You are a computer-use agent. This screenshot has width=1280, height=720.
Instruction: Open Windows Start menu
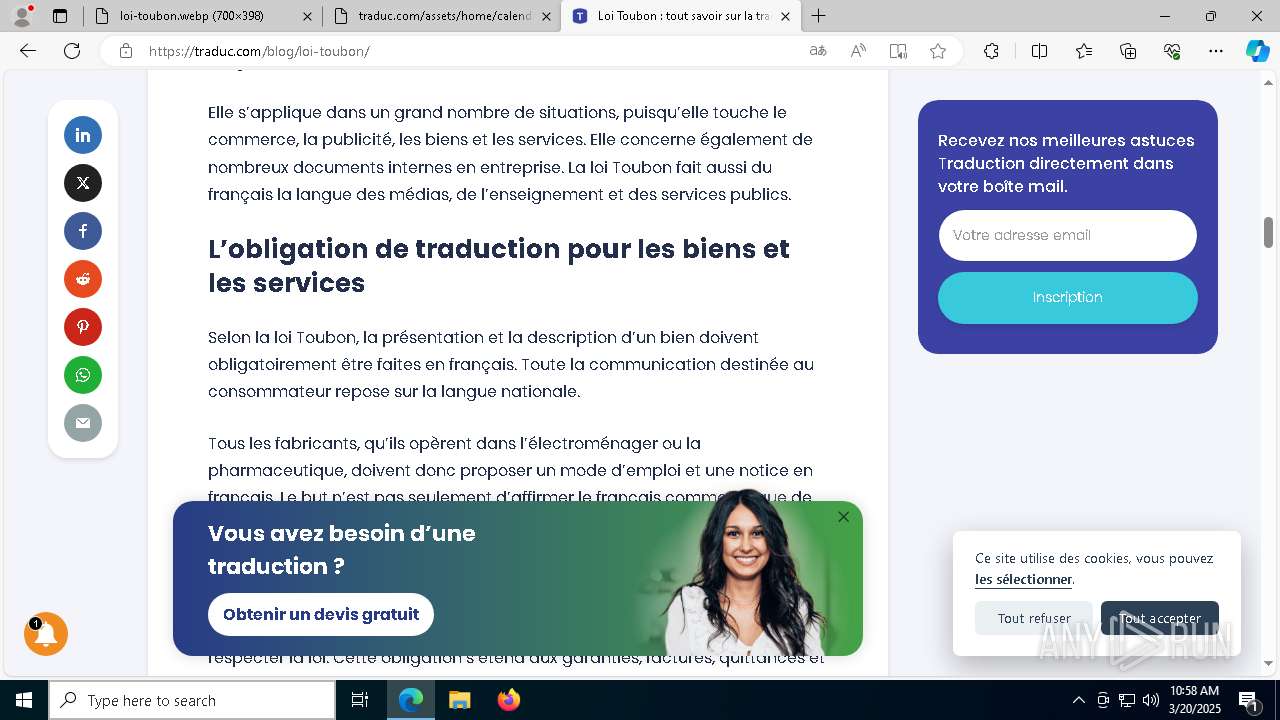click(x=24, y=700)
